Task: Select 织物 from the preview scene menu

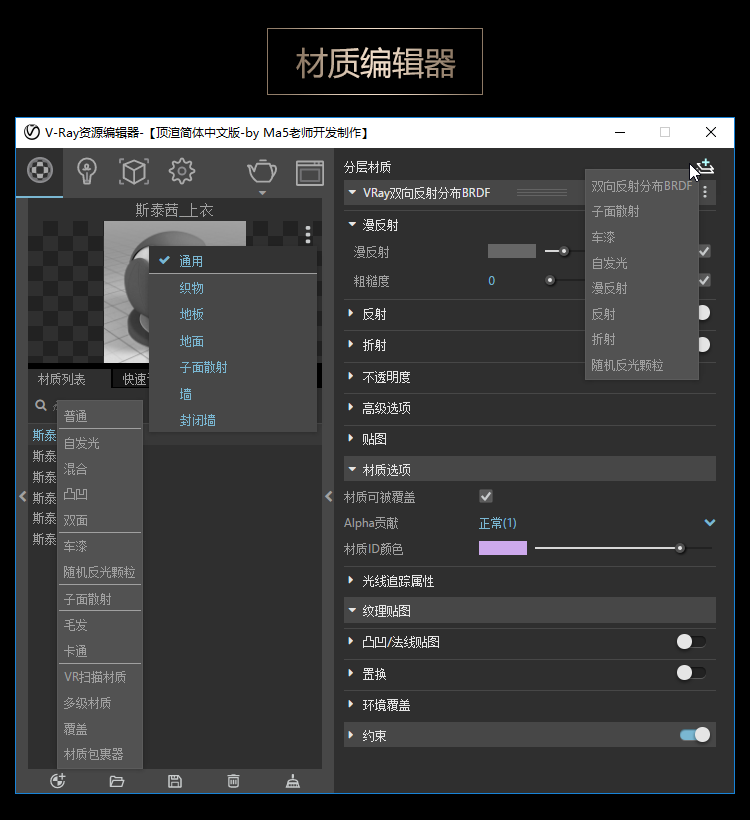Action: coord(191,288)
